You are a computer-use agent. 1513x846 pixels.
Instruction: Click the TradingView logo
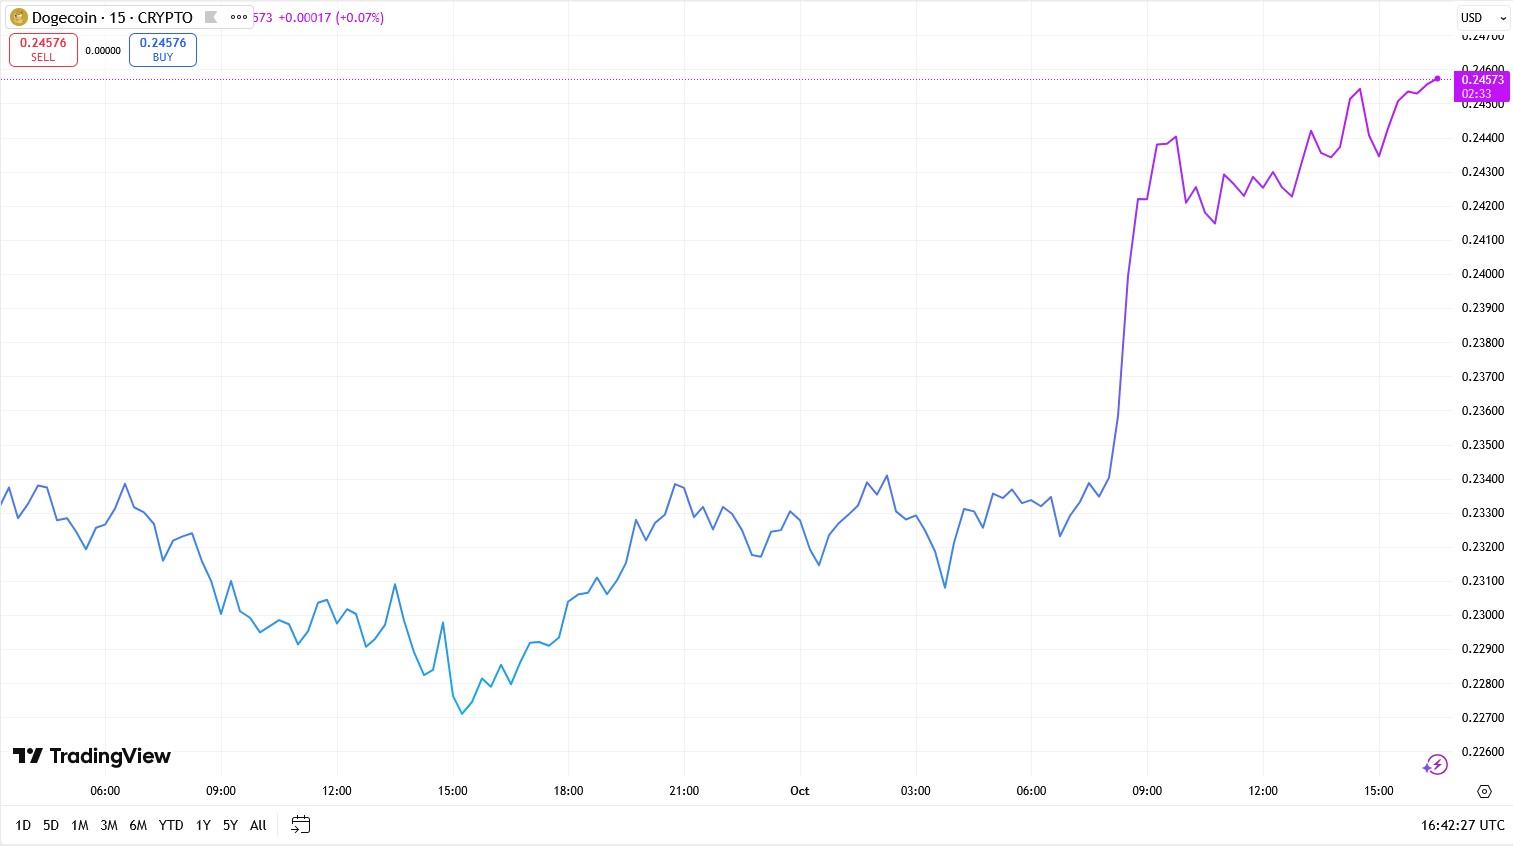point(92,756)
